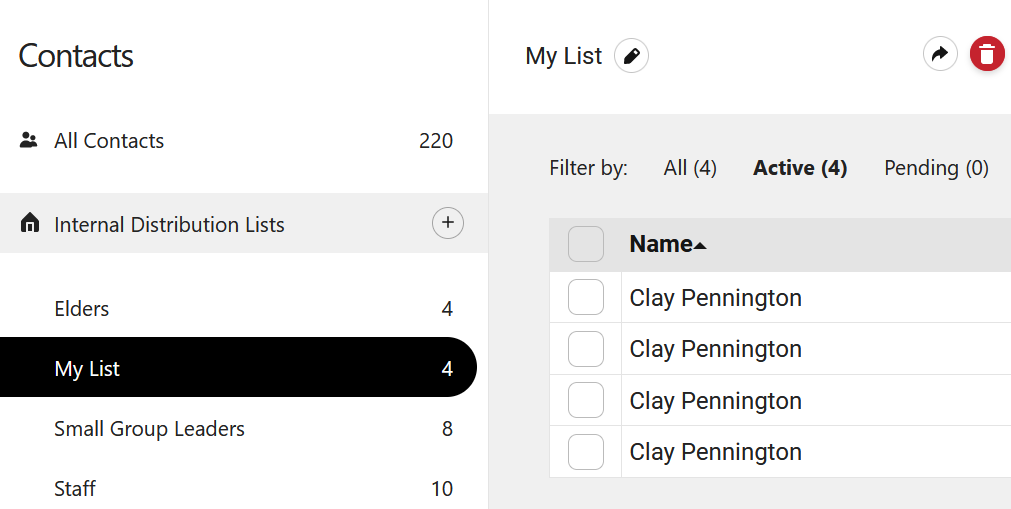Screen dimensions: 1011x509
Task: Click the share arrow icon
Action: click(940, 55)
